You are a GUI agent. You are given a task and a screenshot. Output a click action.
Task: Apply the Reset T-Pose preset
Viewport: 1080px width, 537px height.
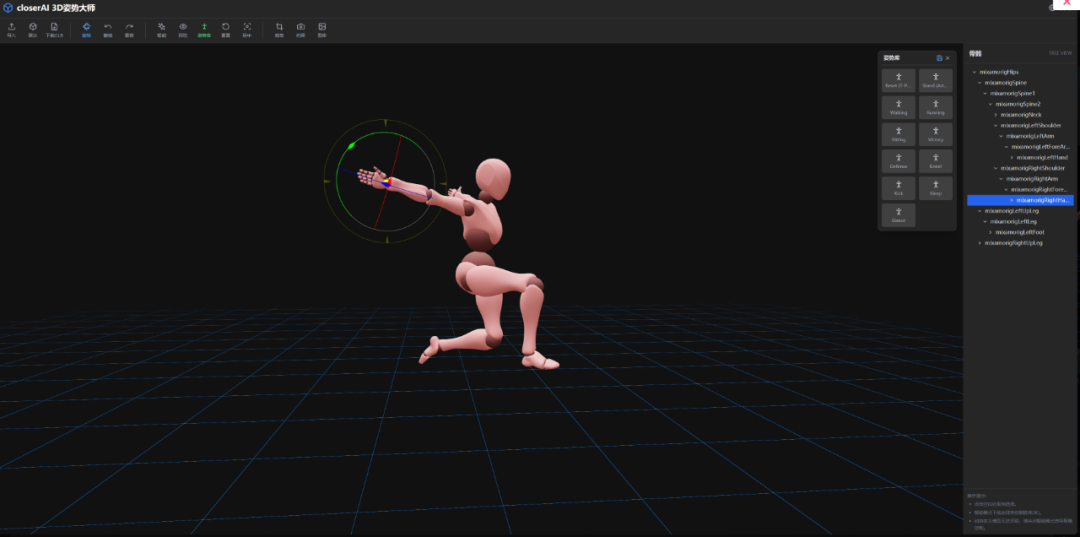click(x=899, y=81)
